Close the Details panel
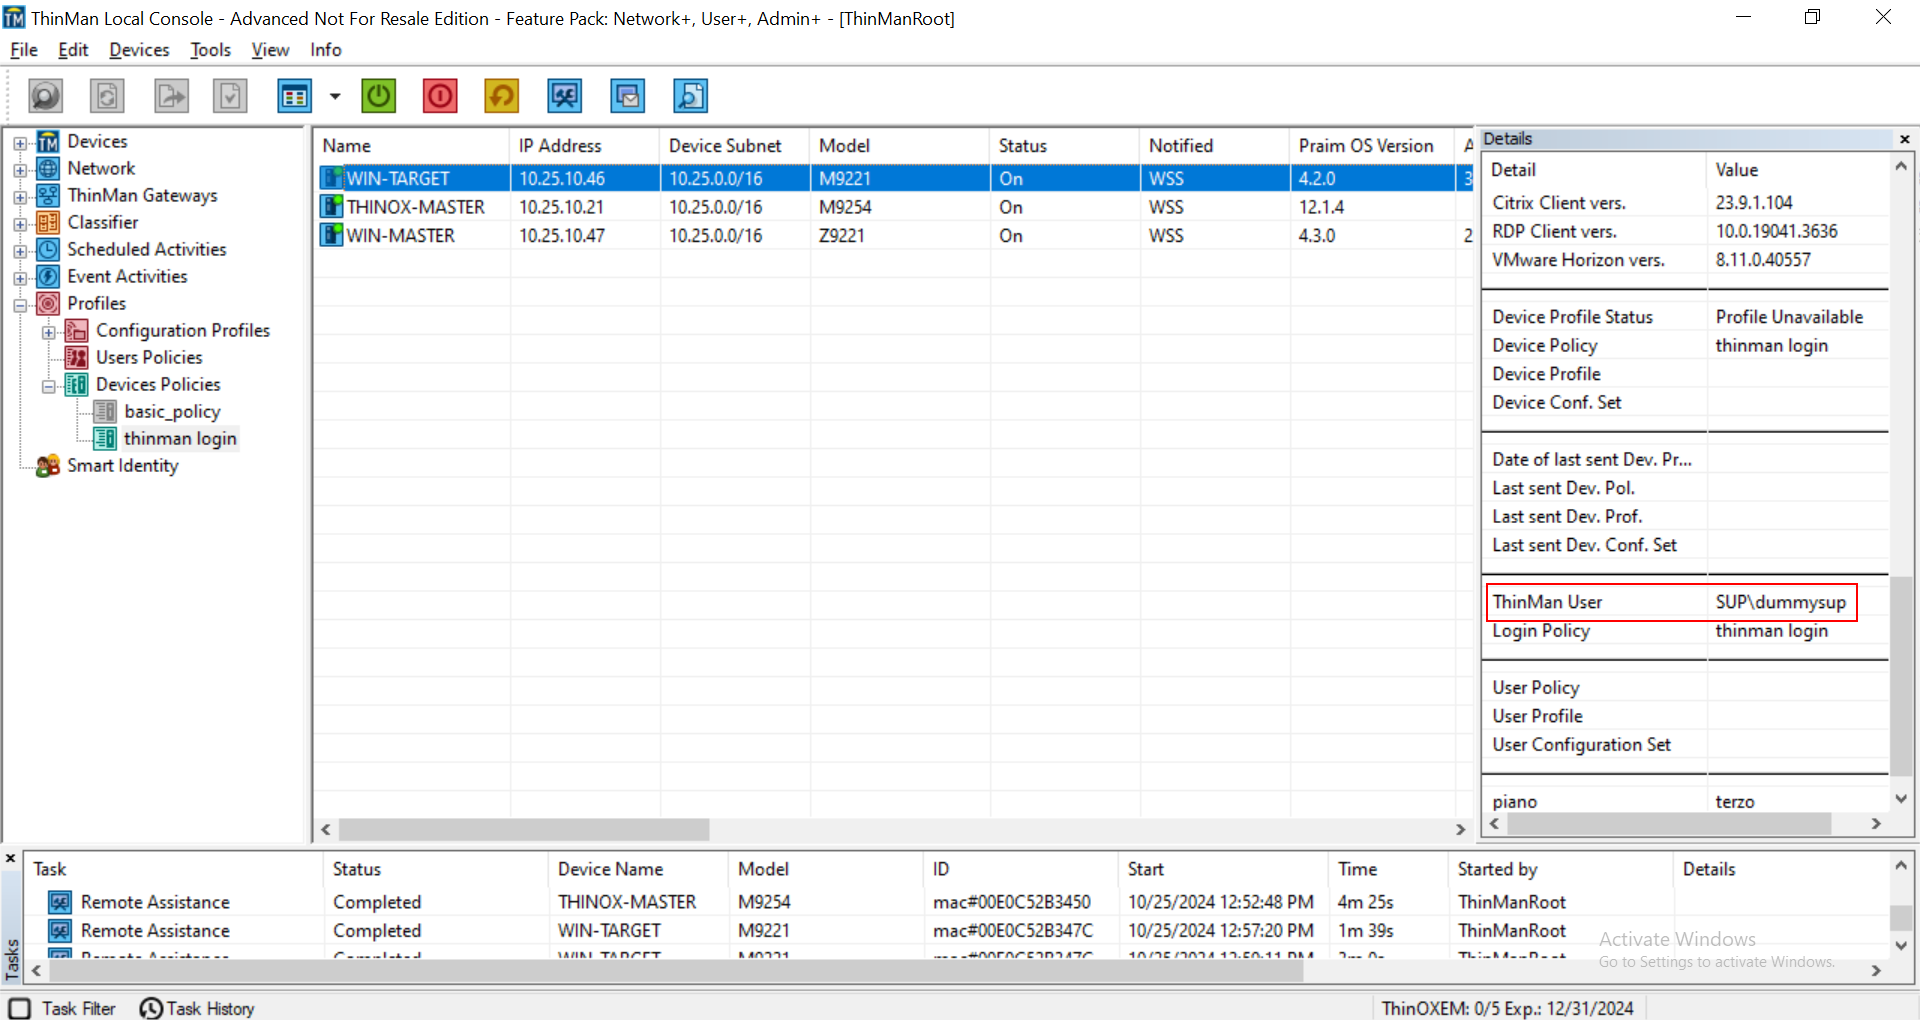The height and width of the screenshot is (1020, 1920). 1904,139
